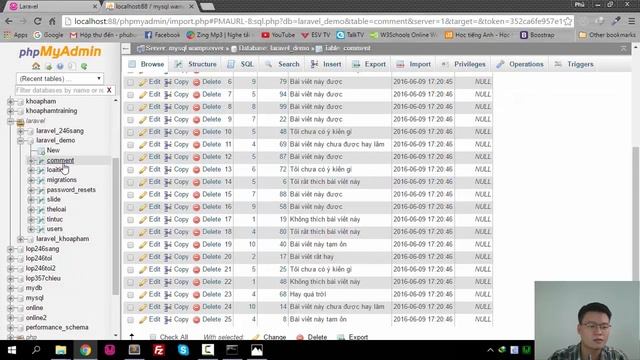This screenshot has width=640, height=360.
Task: Click the red Delete icon for row 15
Action: click(196, 195)
